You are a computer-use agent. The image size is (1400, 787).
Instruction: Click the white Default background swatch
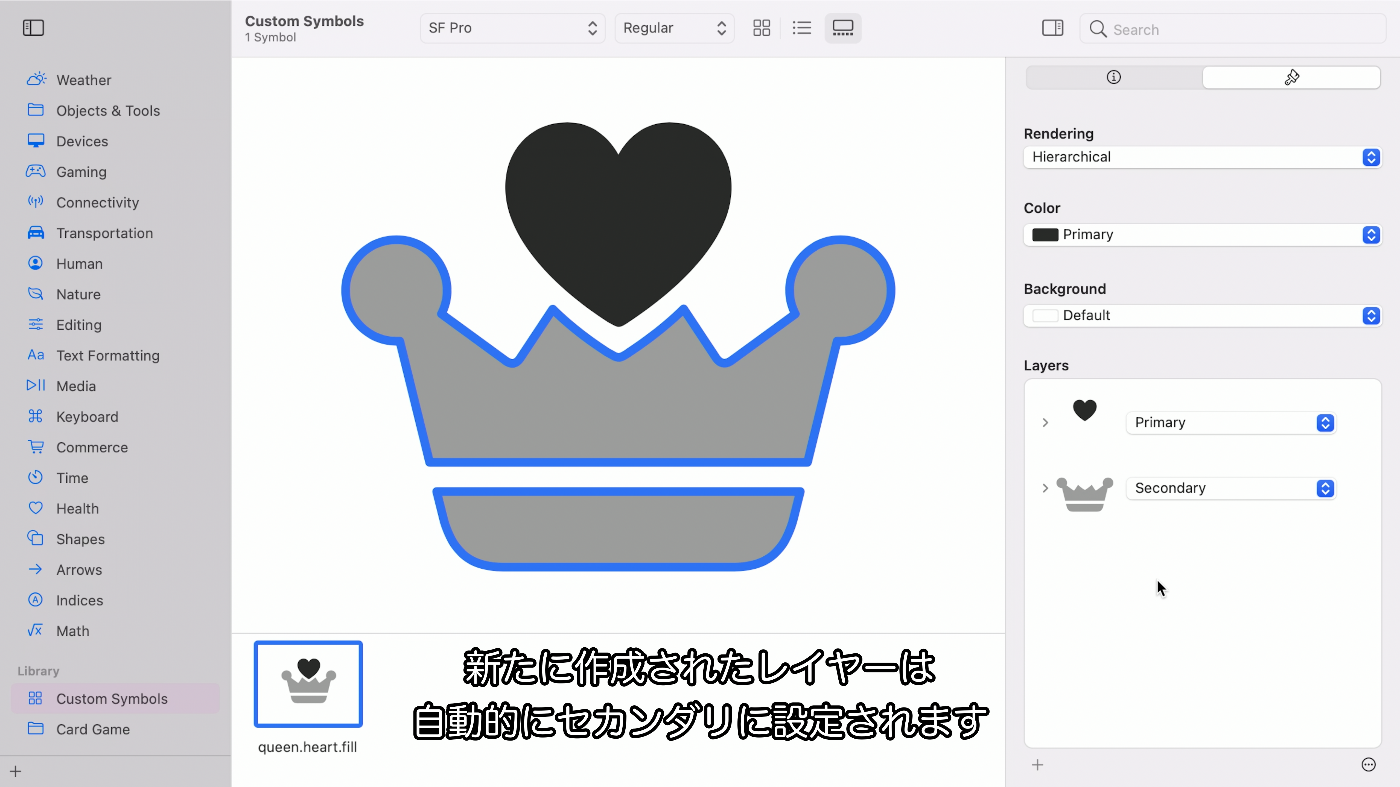tap(1045, 316)
